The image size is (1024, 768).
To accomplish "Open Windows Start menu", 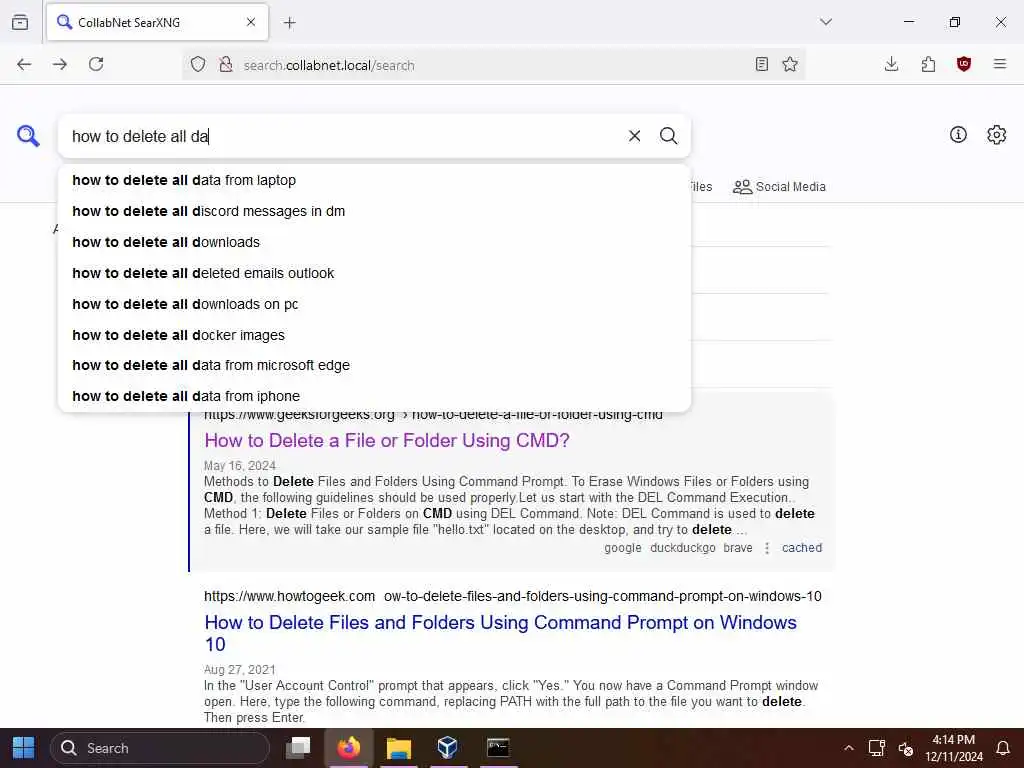I will [x=24, y=748].
